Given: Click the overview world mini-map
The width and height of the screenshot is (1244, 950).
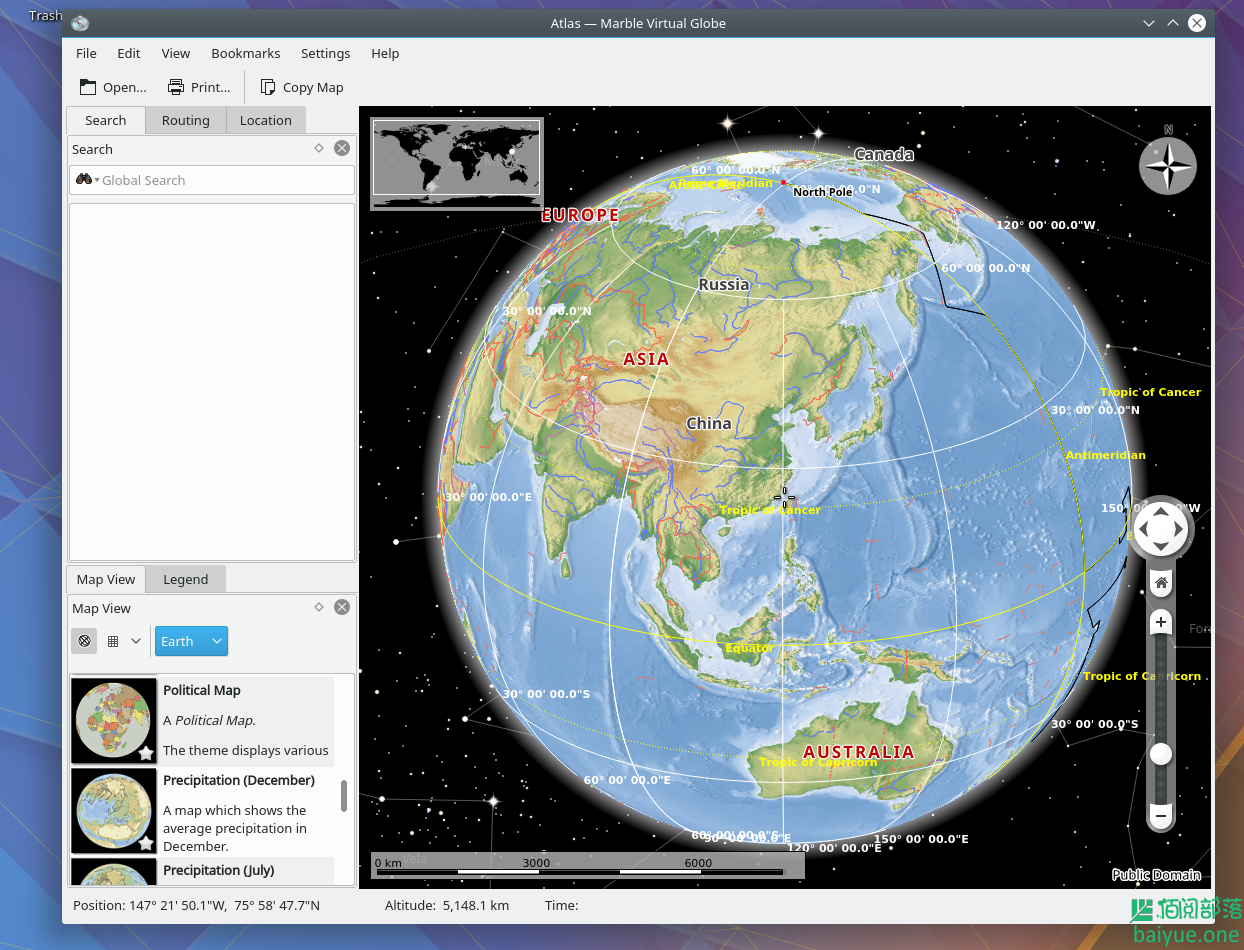Looking at the screenshot, I should point(457,164).
